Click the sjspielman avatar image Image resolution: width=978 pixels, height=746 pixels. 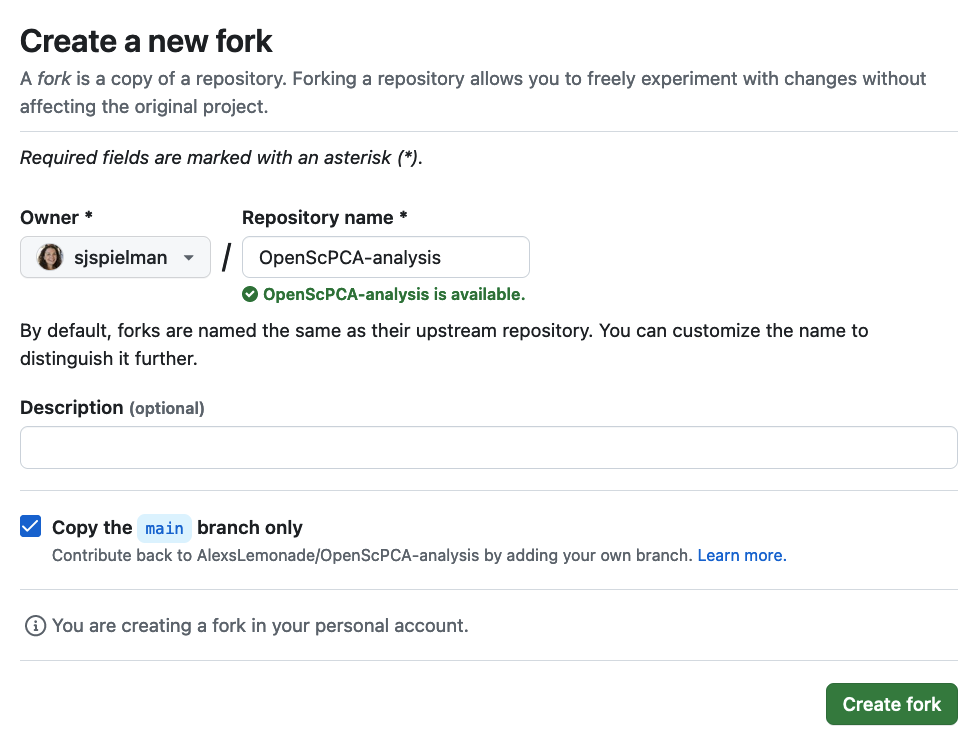50,257
